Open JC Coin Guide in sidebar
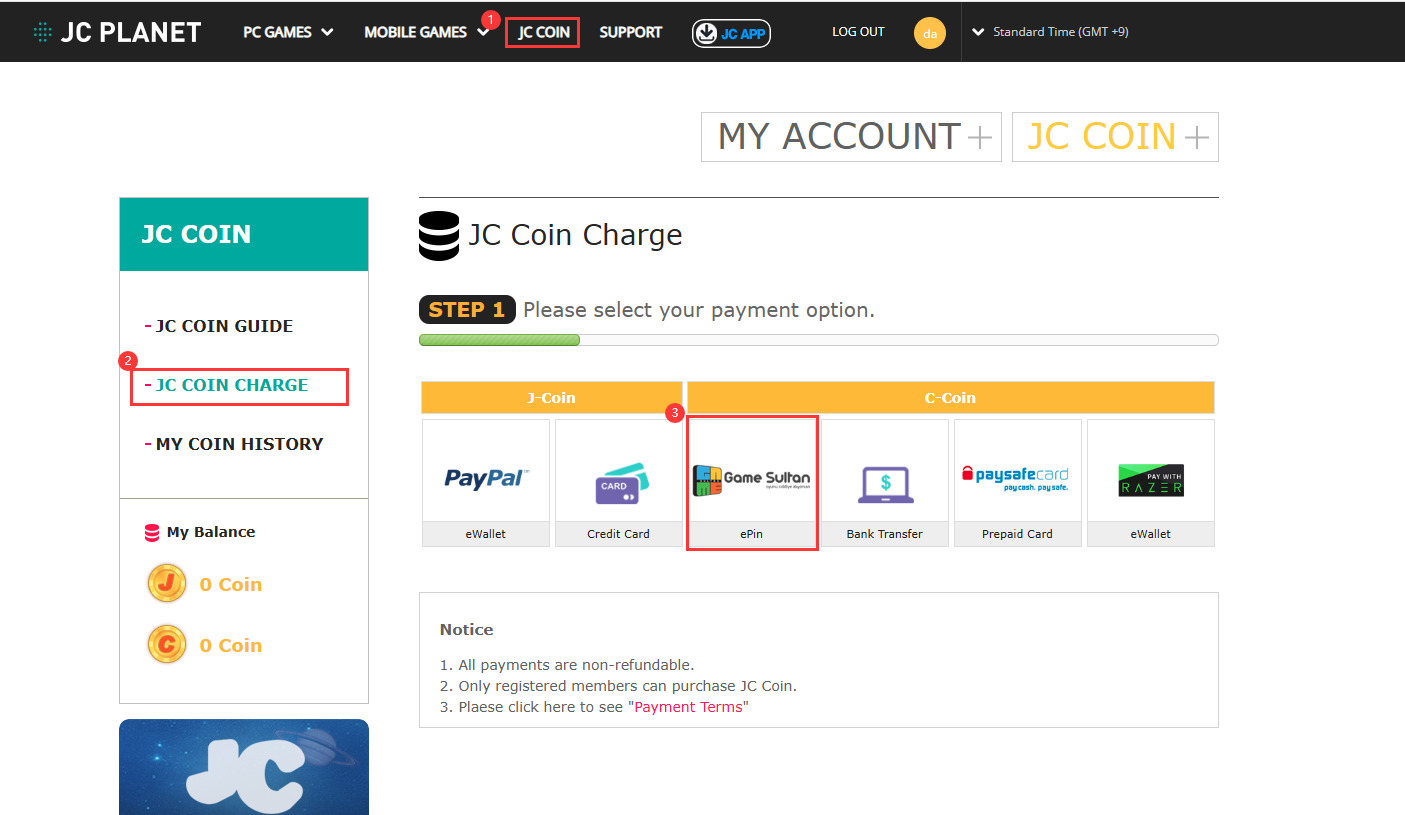Image resolution: width=1405 pixels, height=815 pixels. coord(224,326)
